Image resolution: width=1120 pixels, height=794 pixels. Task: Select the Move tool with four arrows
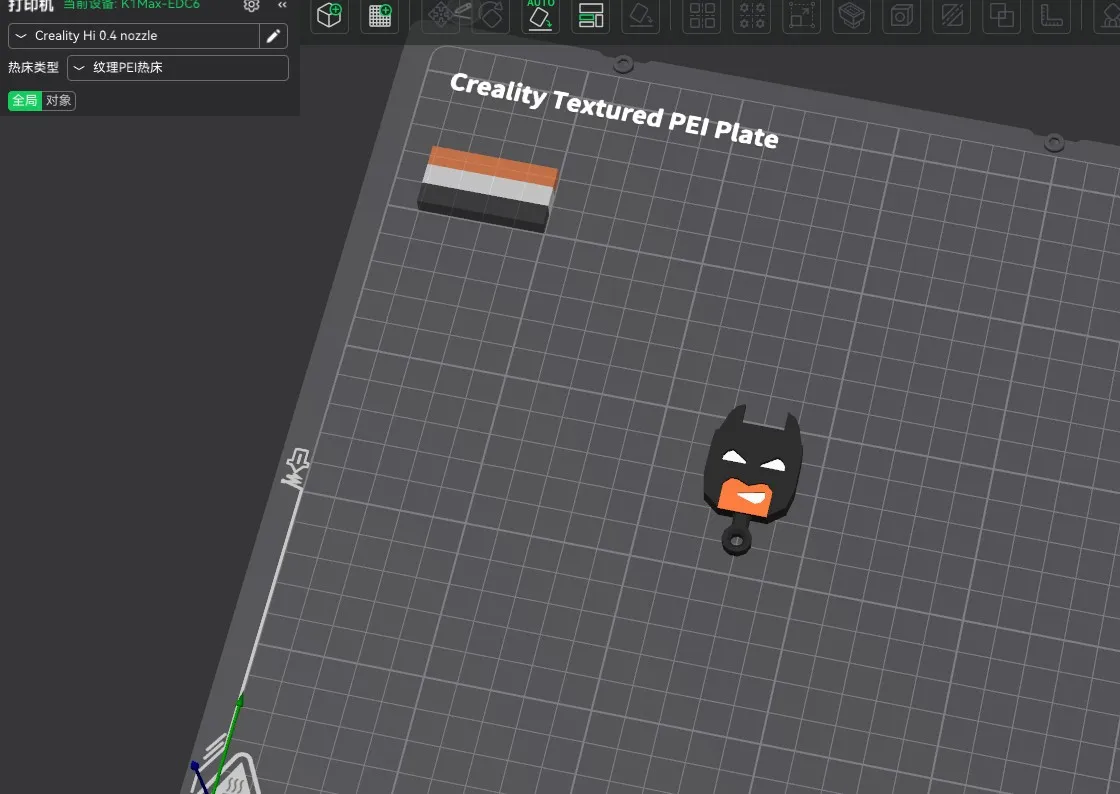(441, 15)
